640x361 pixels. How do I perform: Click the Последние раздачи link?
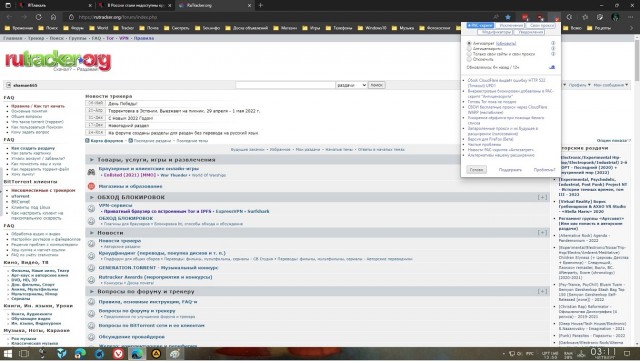152,140
